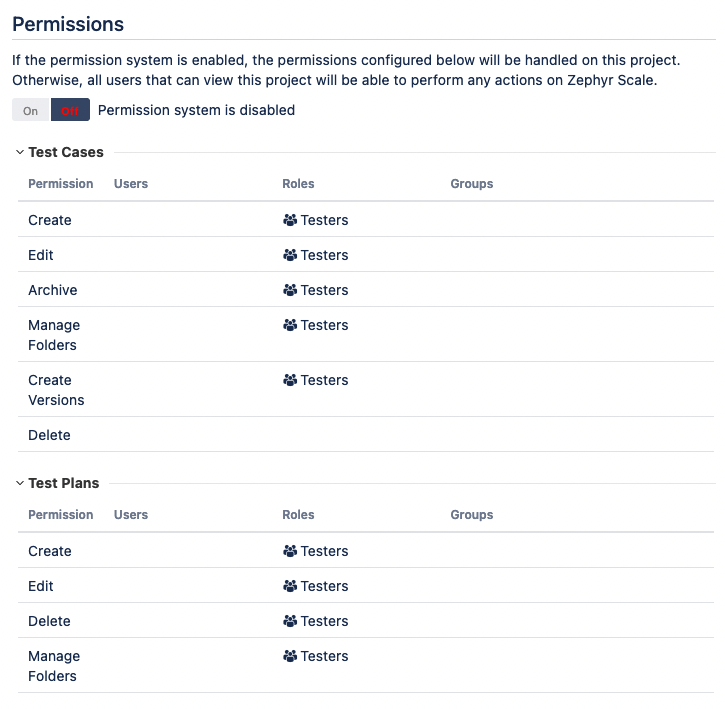This screenshot has width=725, height=709.
Task: Collapse the Test Cases section chevron
Action: [20, 153]
